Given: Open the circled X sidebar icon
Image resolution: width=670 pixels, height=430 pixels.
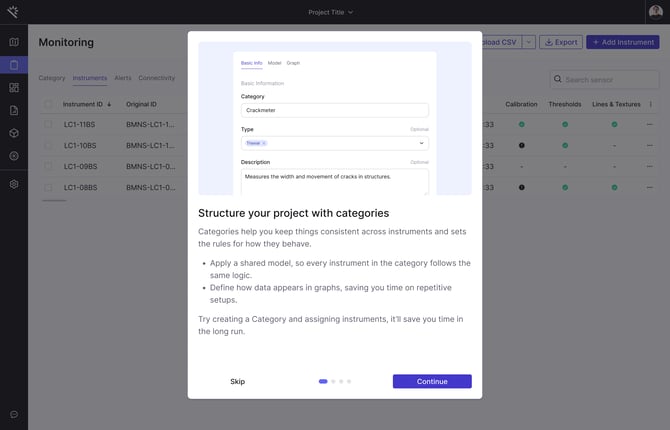Looking at the screenshot, I should coord(14,156).
